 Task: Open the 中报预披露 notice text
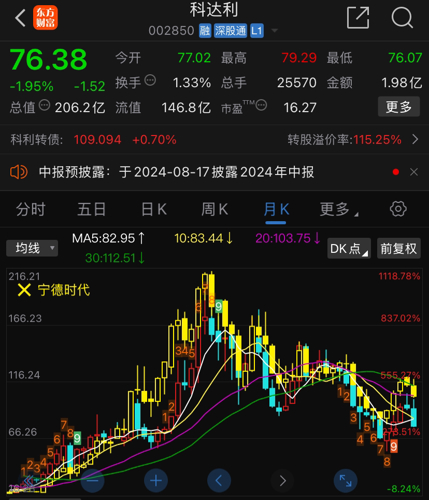pyautogui.click(x=176, y=172)
